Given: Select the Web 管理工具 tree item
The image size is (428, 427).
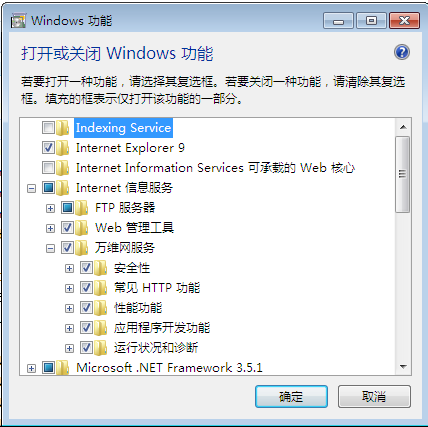Looking at the screenshot, I should 134,228.
